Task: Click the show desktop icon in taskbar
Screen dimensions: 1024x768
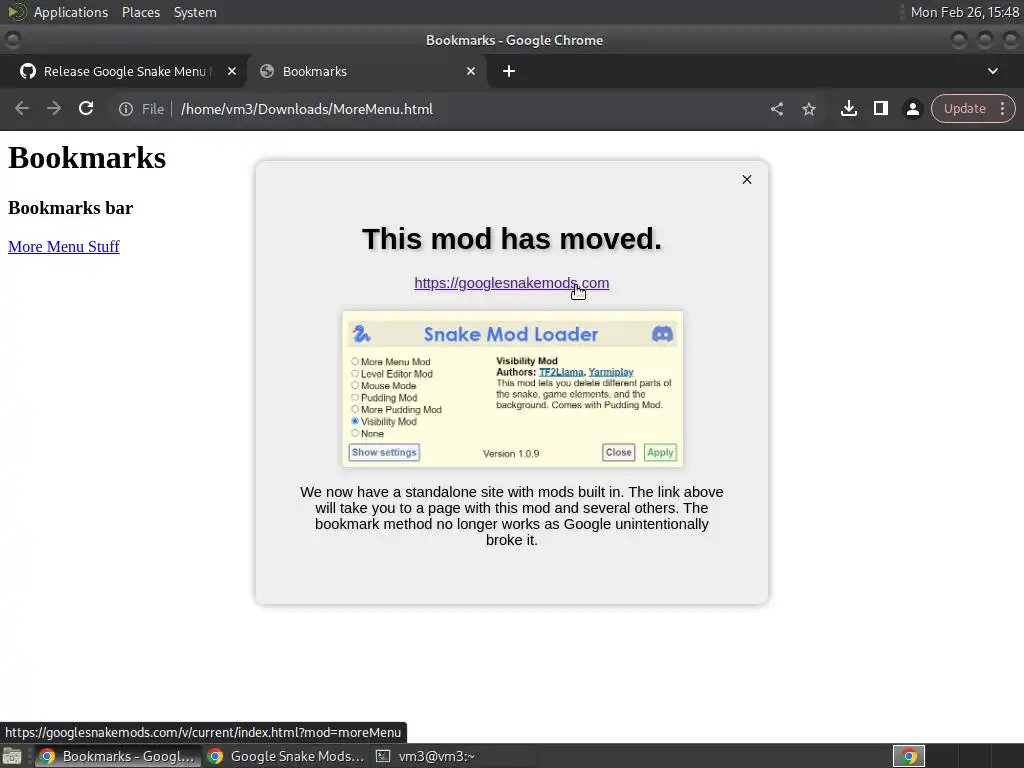Action: point(12,756)
